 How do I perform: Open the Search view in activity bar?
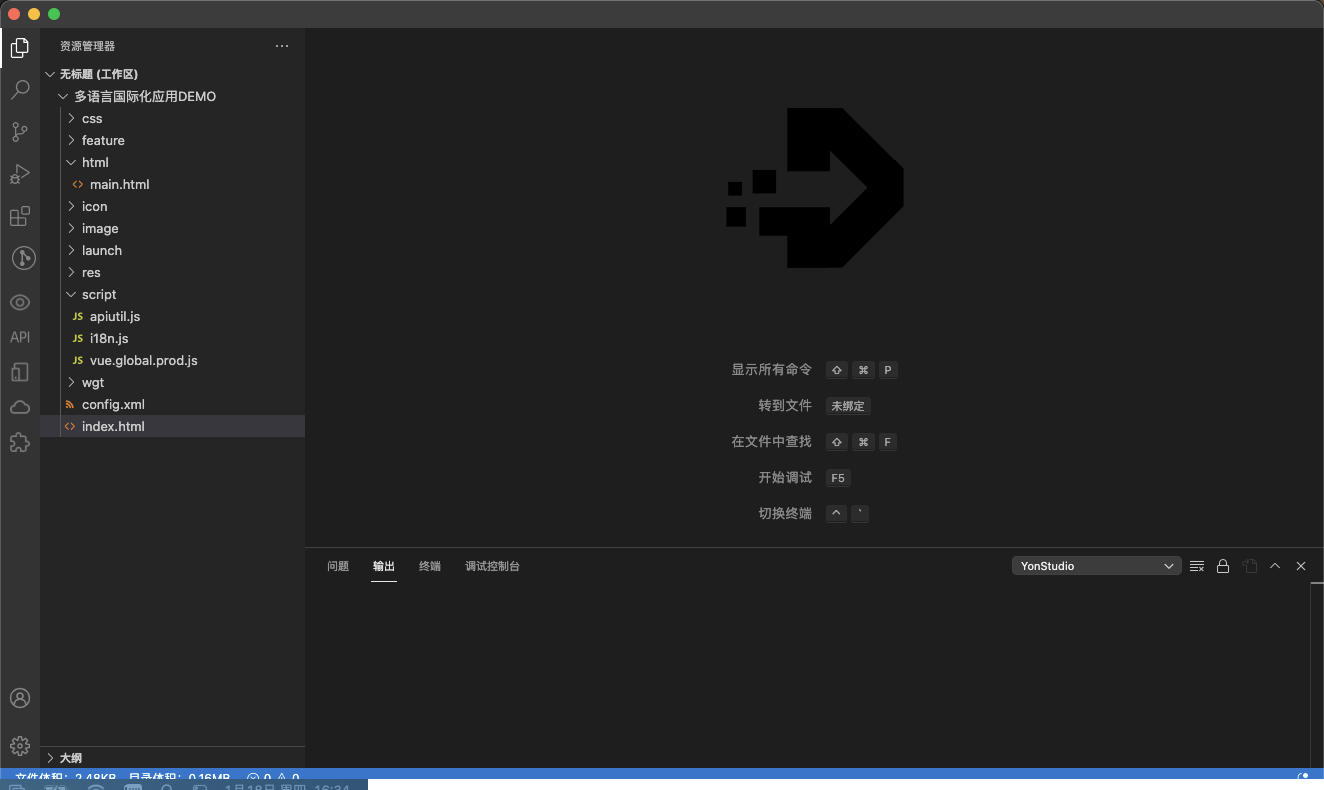[x=20, y=90]
